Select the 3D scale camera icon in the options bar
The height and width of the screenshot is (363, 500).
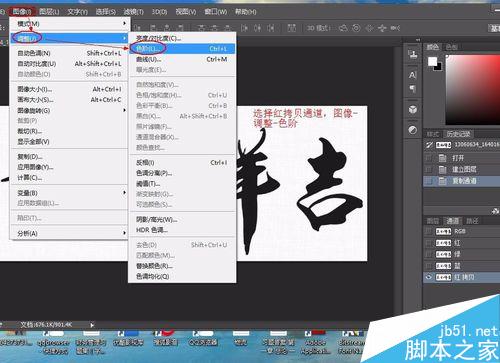tap(395, 28)
